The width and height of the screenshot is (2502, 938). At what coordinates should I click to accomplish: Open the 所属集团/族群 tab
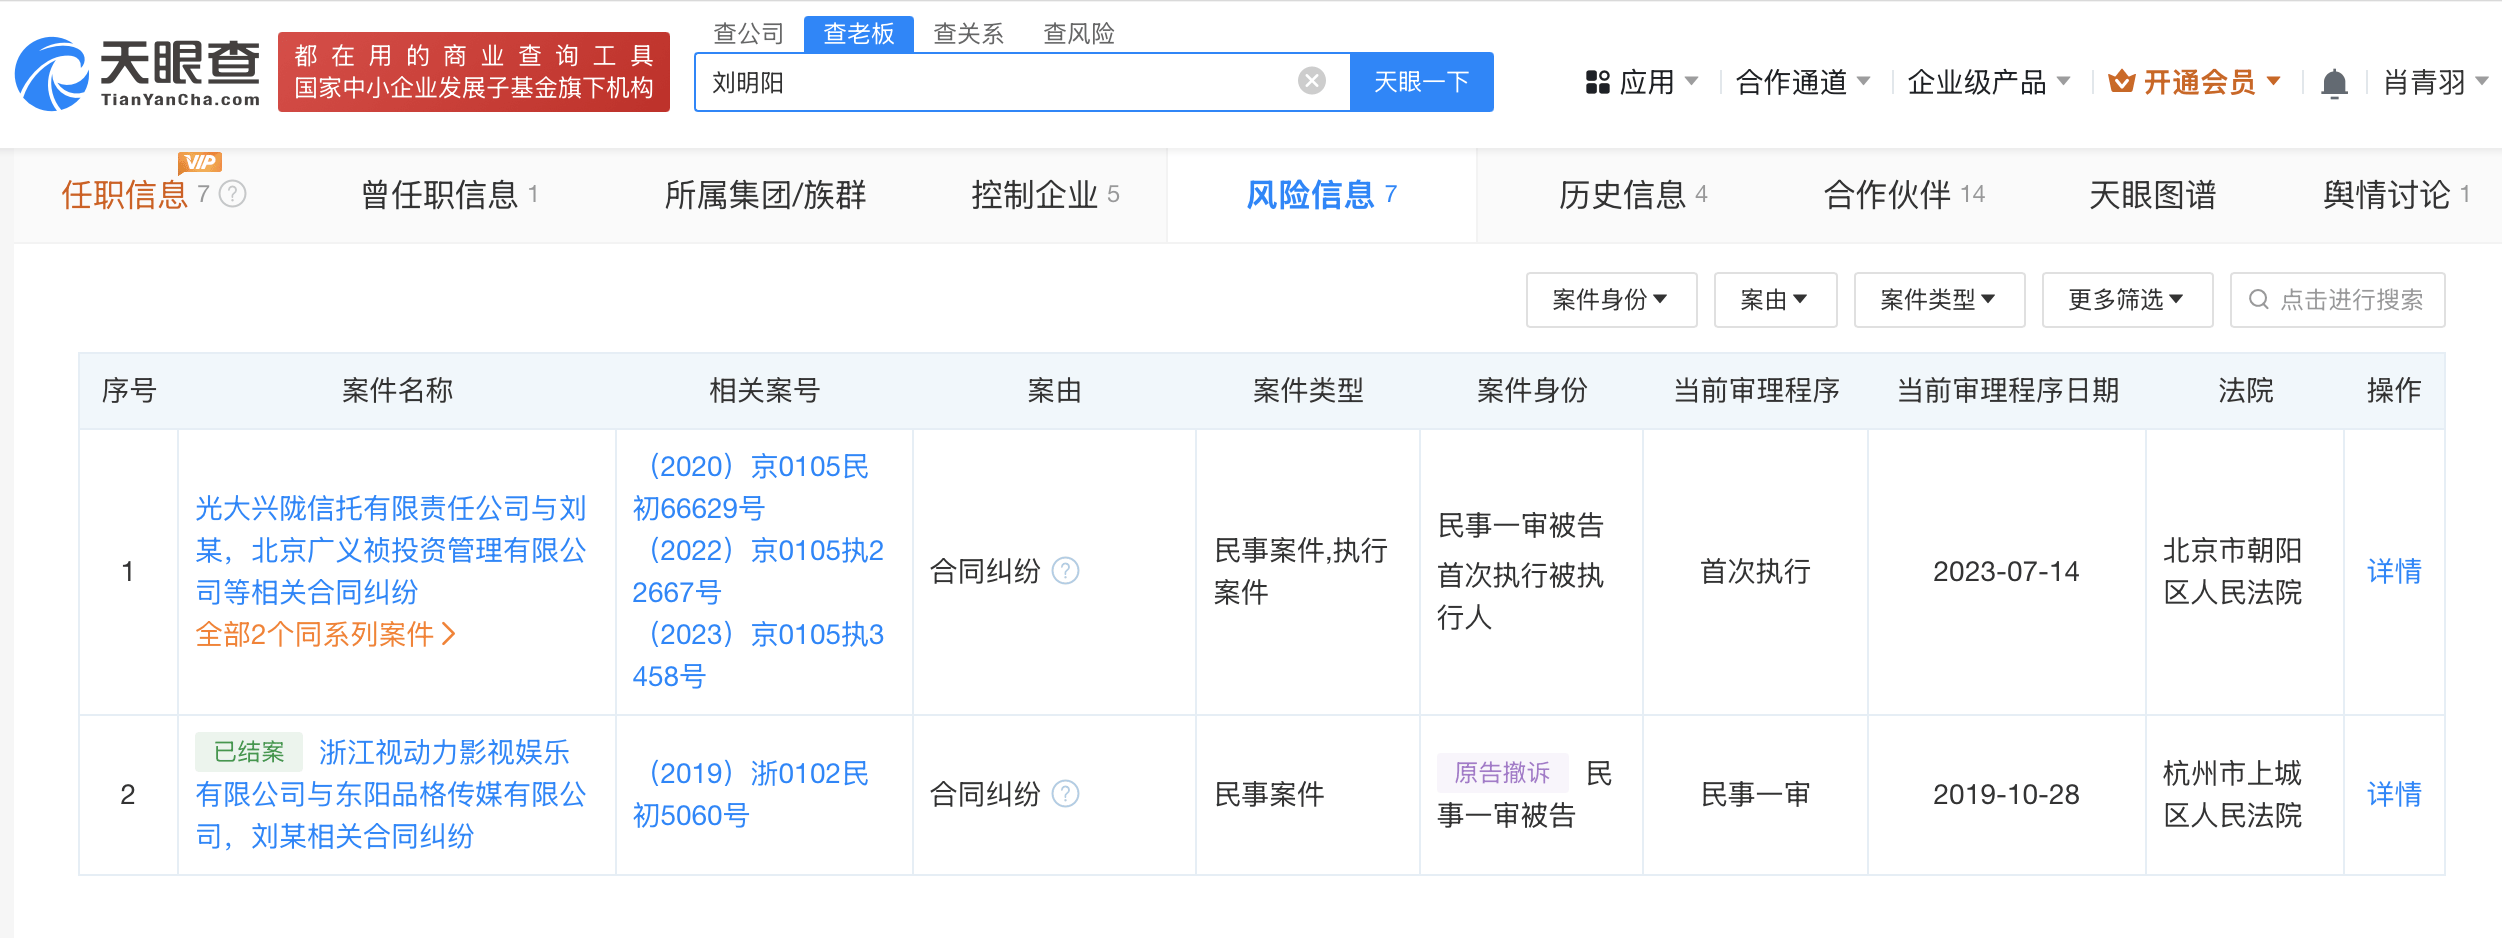pos(765,195)
